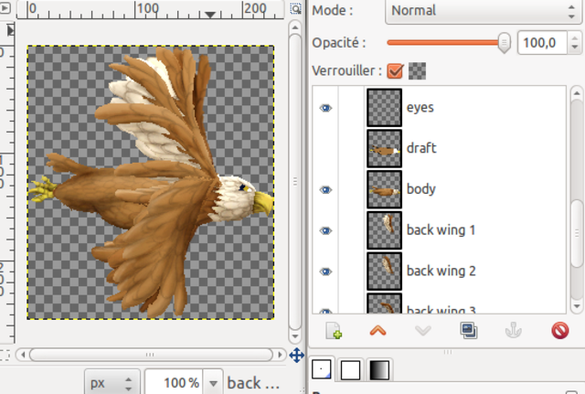Click the eagle's yellow beak on canvas
The image size is (585, 394).
tap(263, 203)
